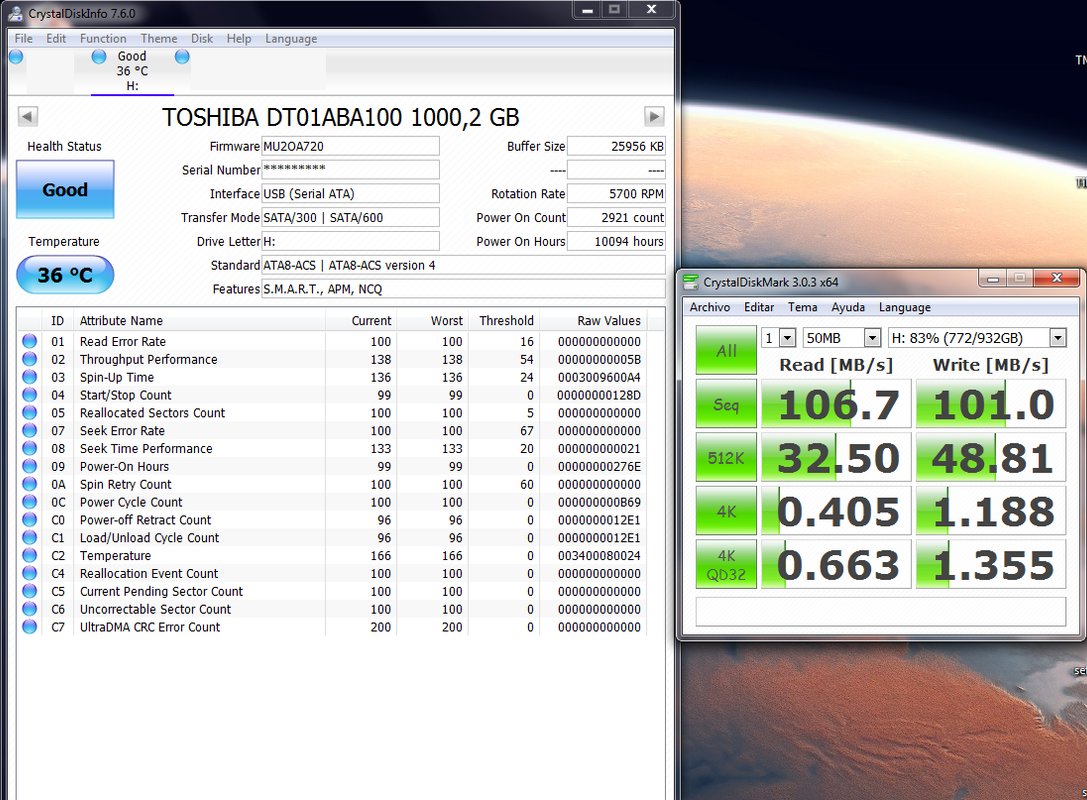The height and width of the screenshot is (800, 1087).
Task: Open Disk menu in CrystalDiskInfo
Action: (202, 39)
